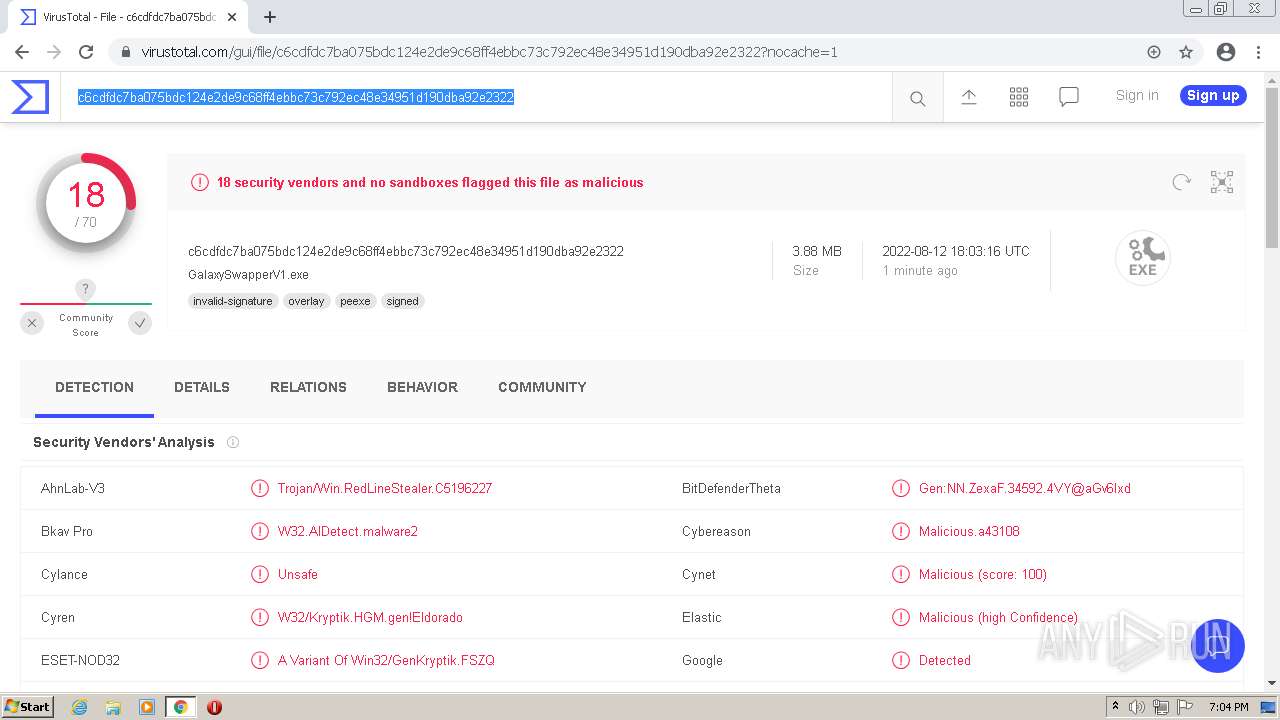
Task: Click the VirusTotal sigma logo
Action: point(30,97)
